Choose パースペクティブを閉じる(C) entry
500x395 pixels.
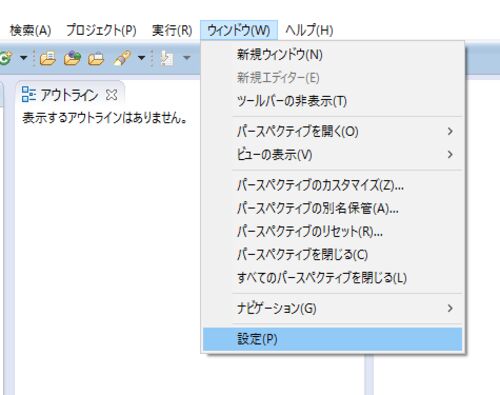tap(332, 255)
